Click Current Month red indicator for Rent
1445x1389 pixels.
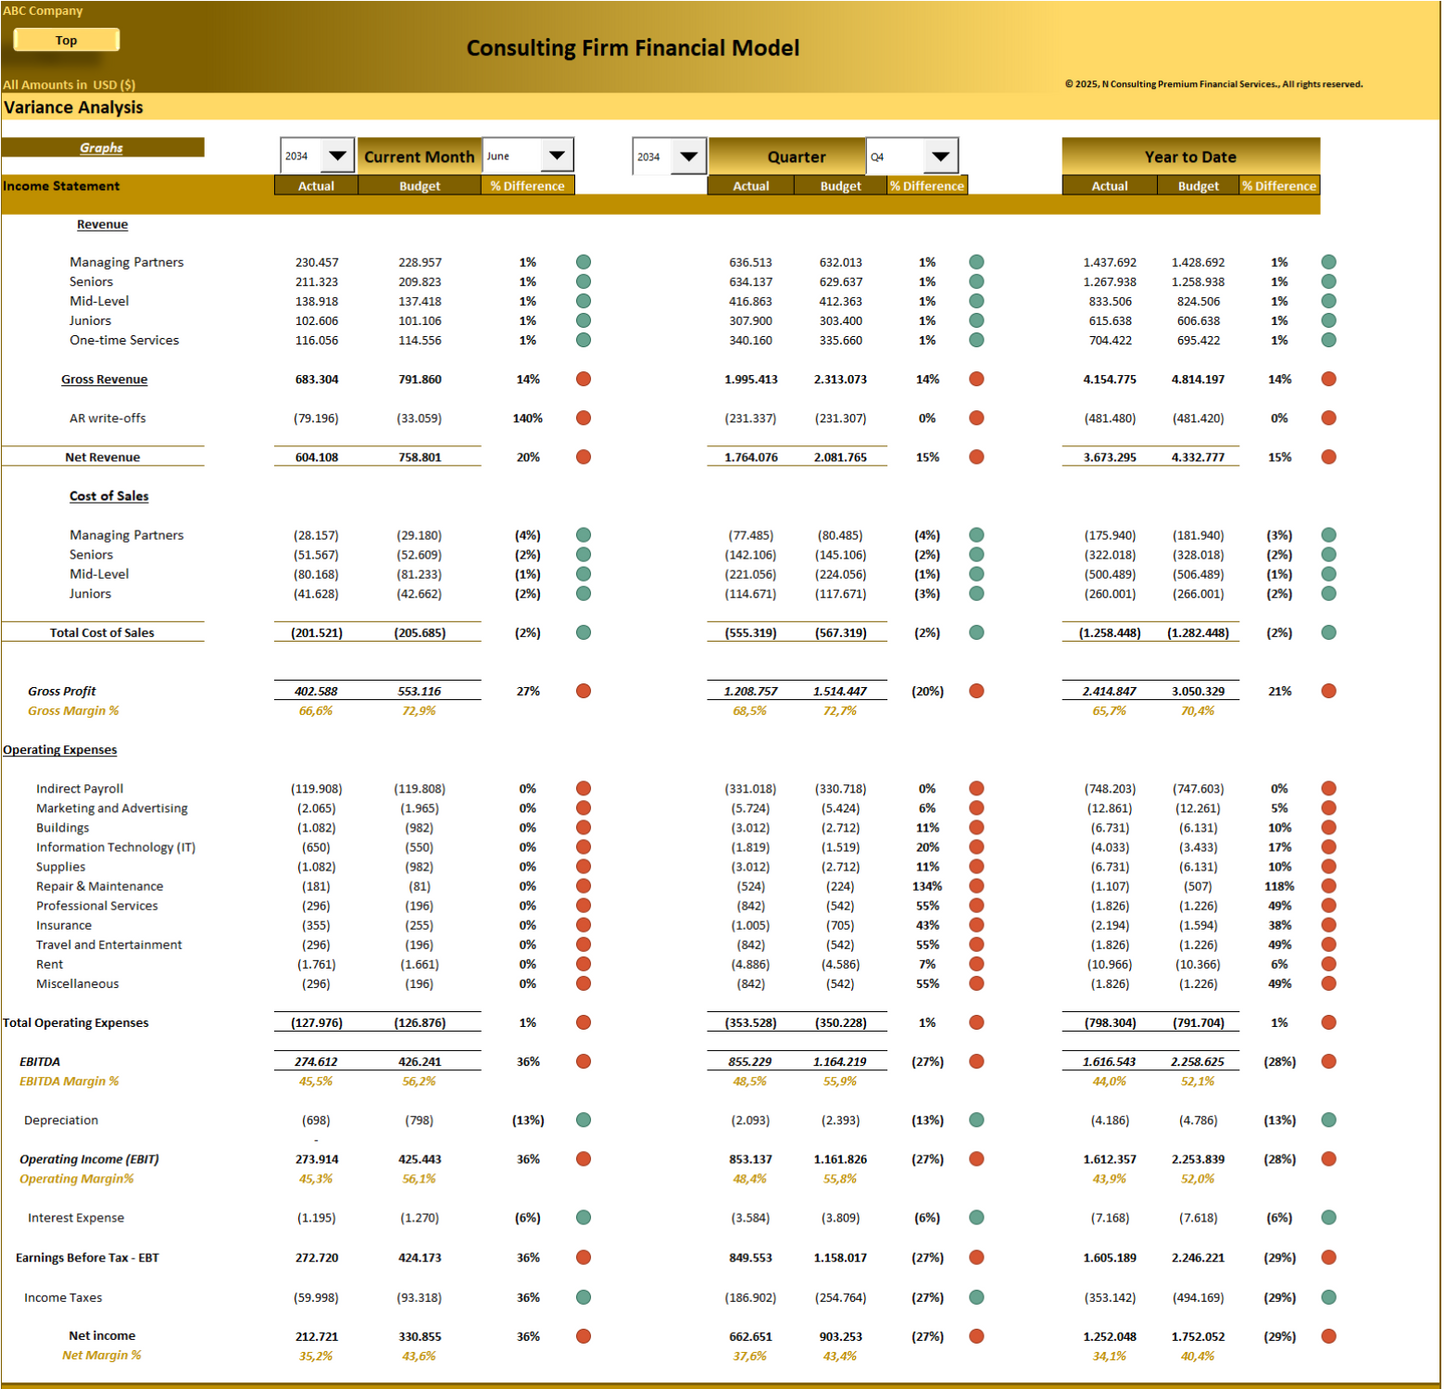click(584, 964)
